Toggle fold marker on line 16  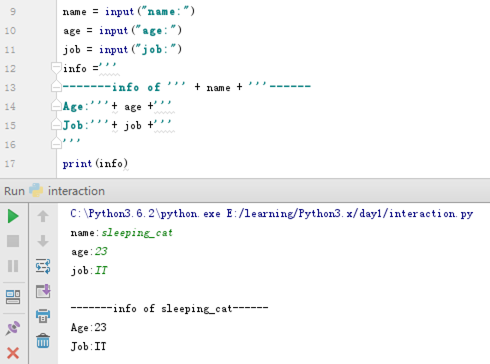pyautogui.click(x=56, y=143)
